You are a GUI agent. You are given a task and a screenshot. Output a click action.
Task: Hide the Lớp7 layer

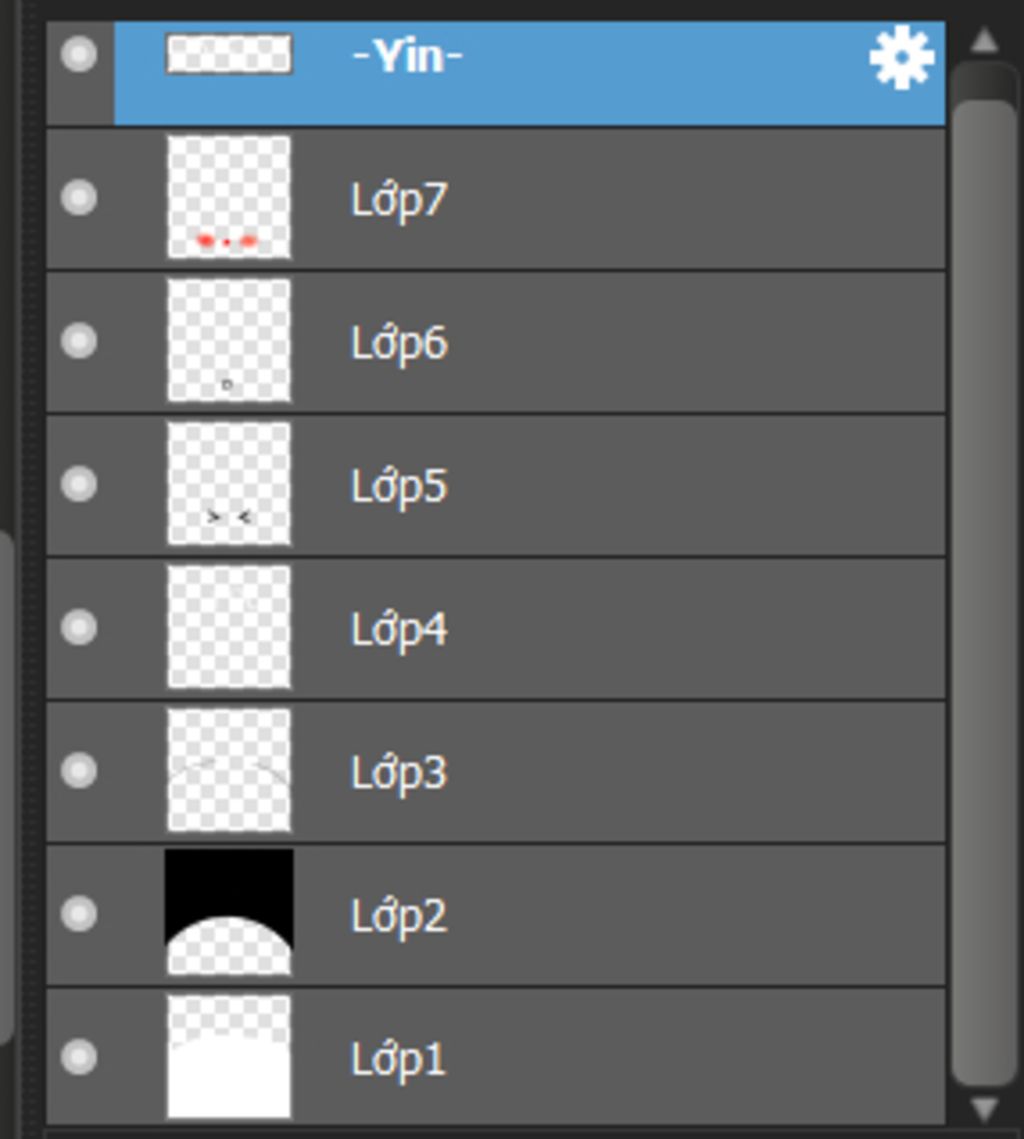(79, 197)
